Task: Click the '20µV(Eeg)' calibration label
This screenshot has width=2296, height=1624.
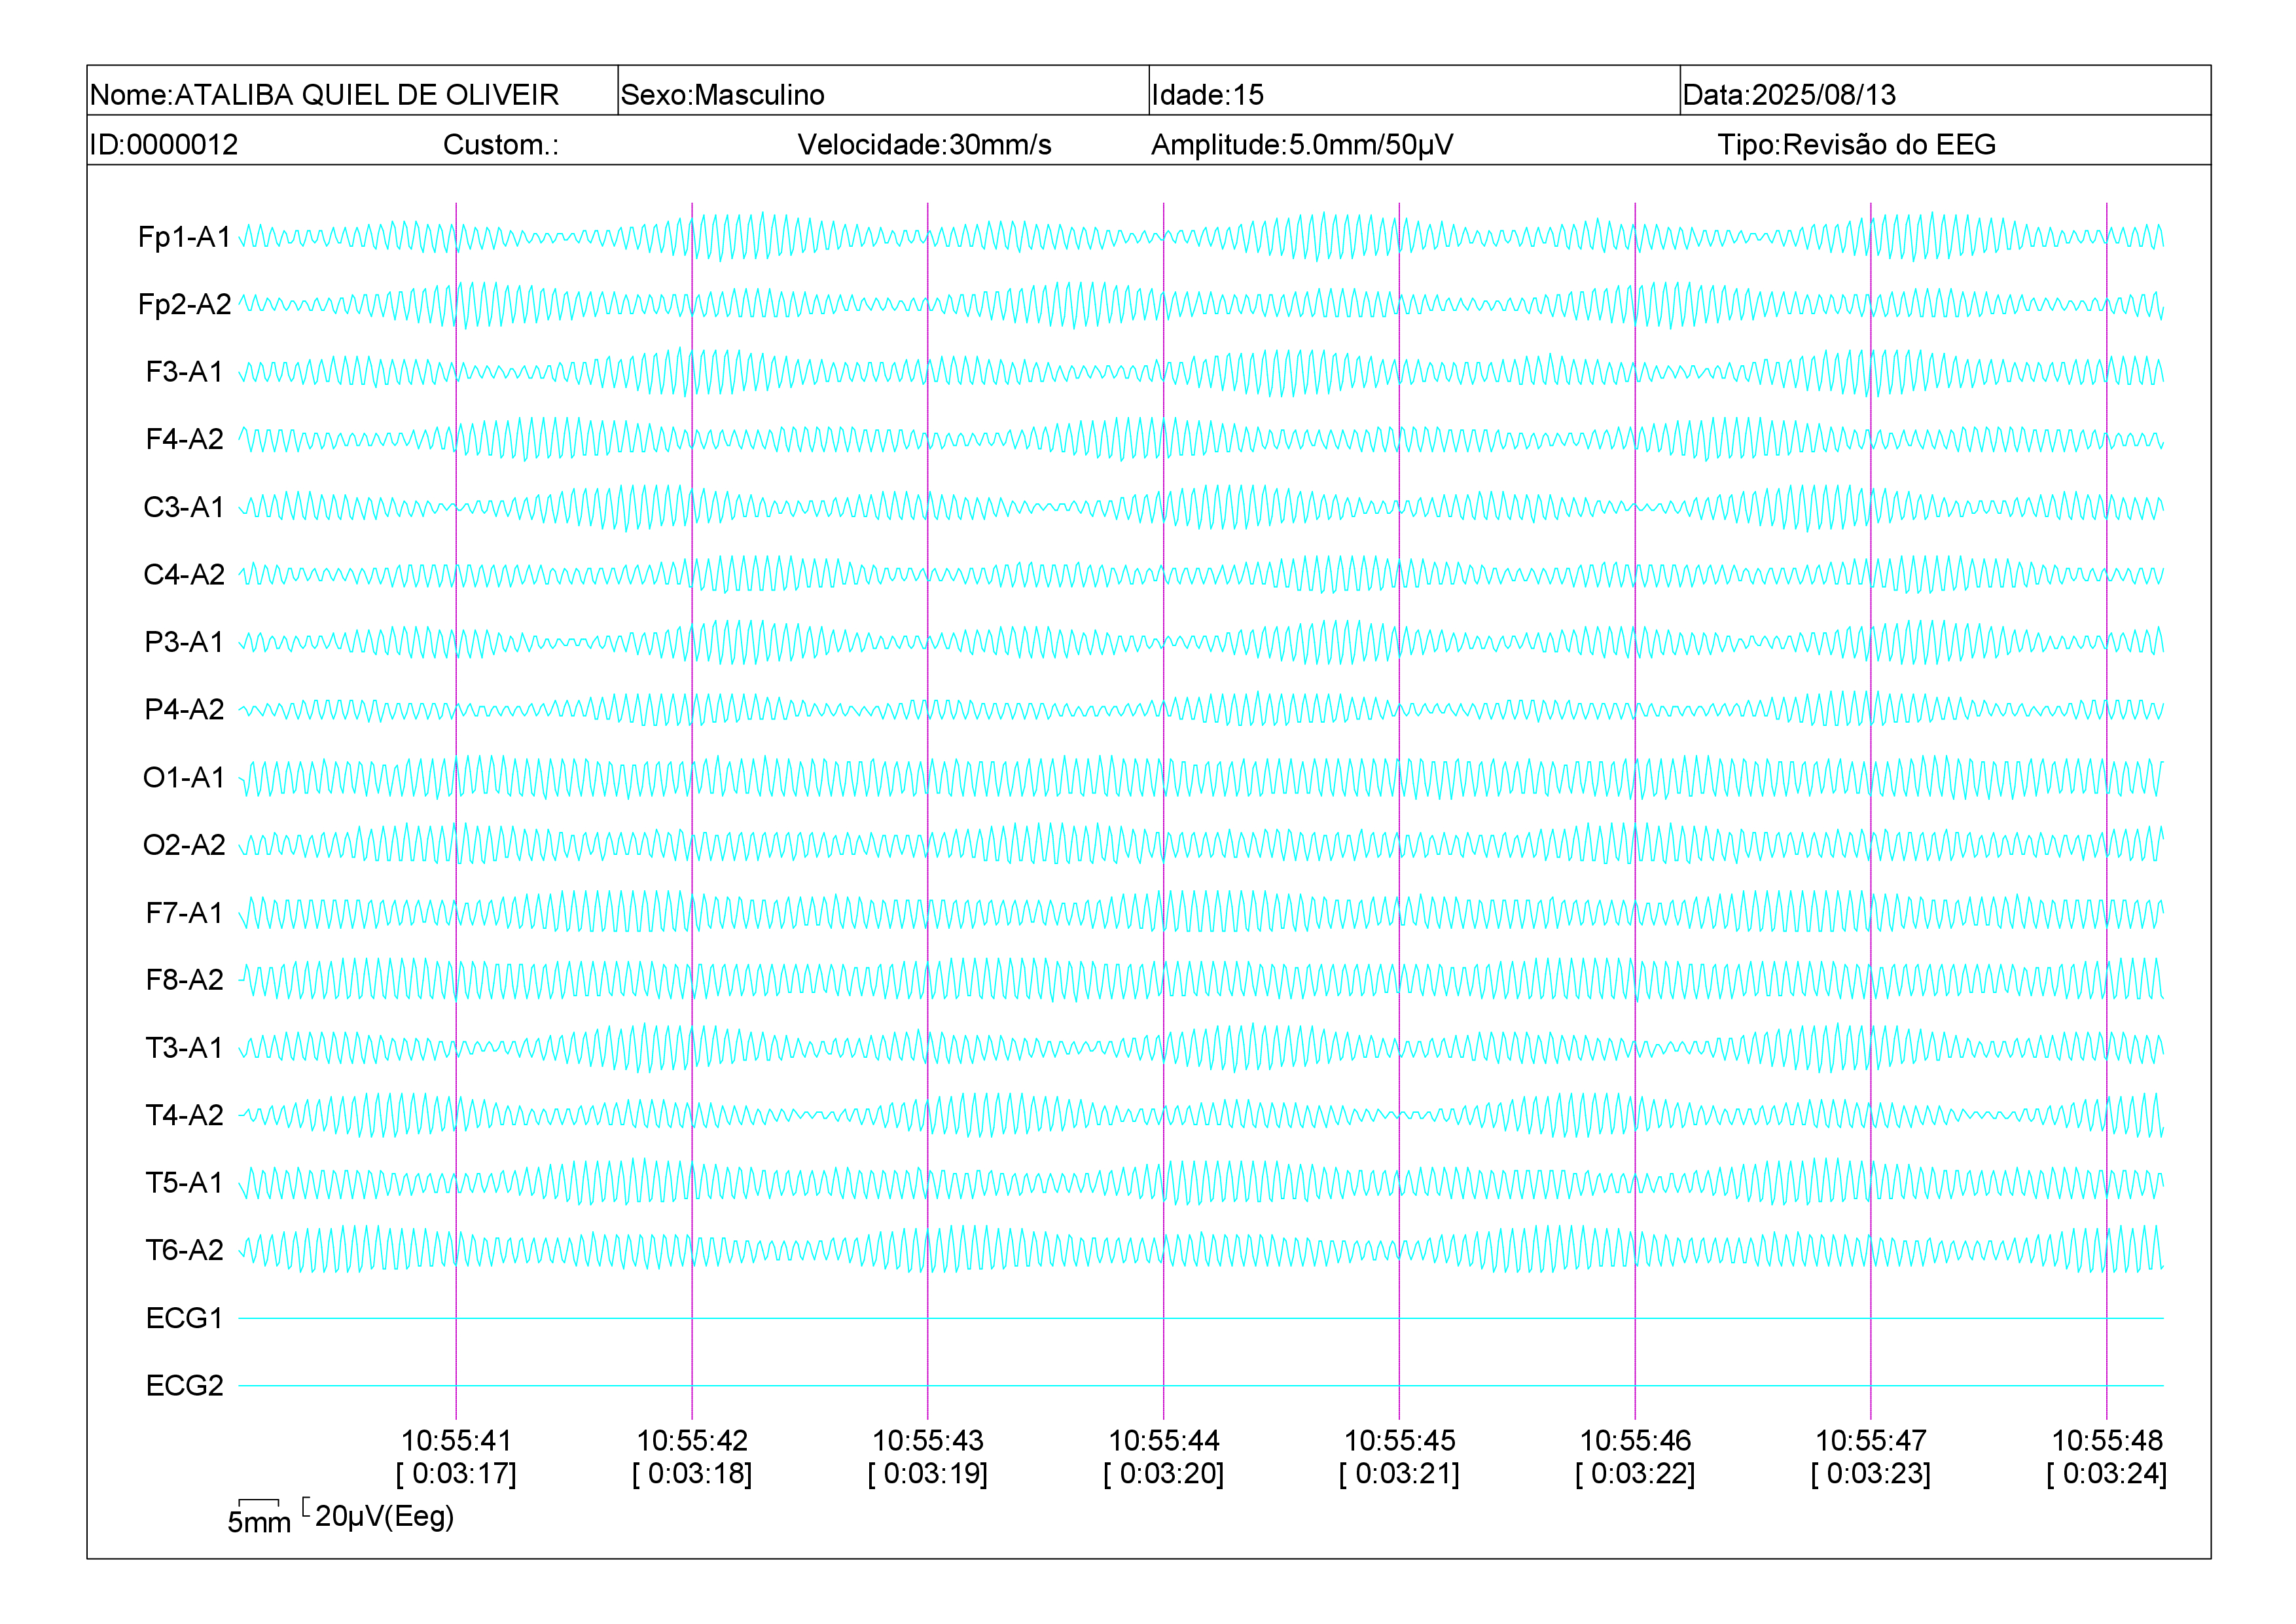Action: (385, 1517)
